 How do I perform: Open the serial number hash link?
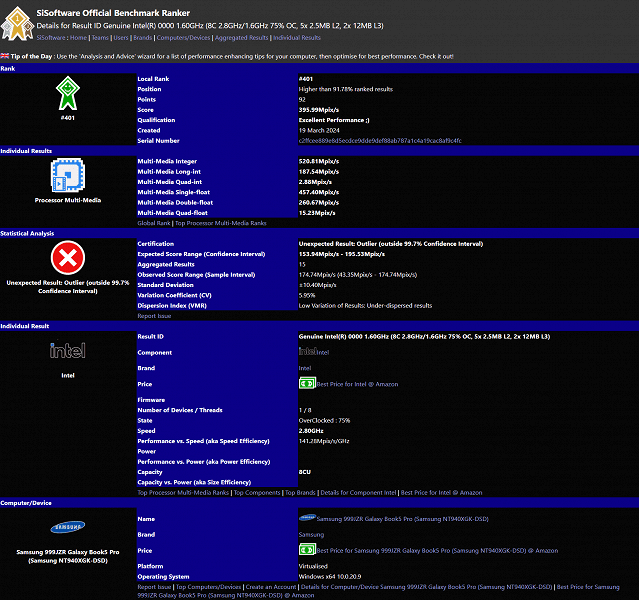[380, 141]
